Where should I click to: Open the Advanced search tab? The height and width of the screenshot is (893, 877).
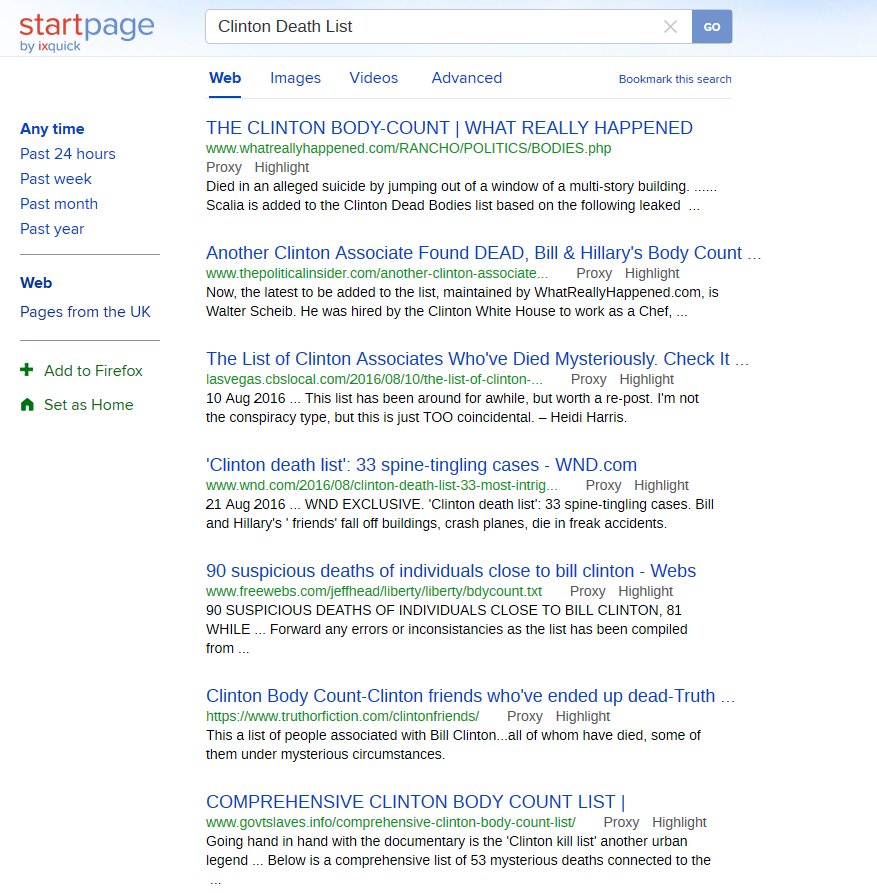coord(466,78)
